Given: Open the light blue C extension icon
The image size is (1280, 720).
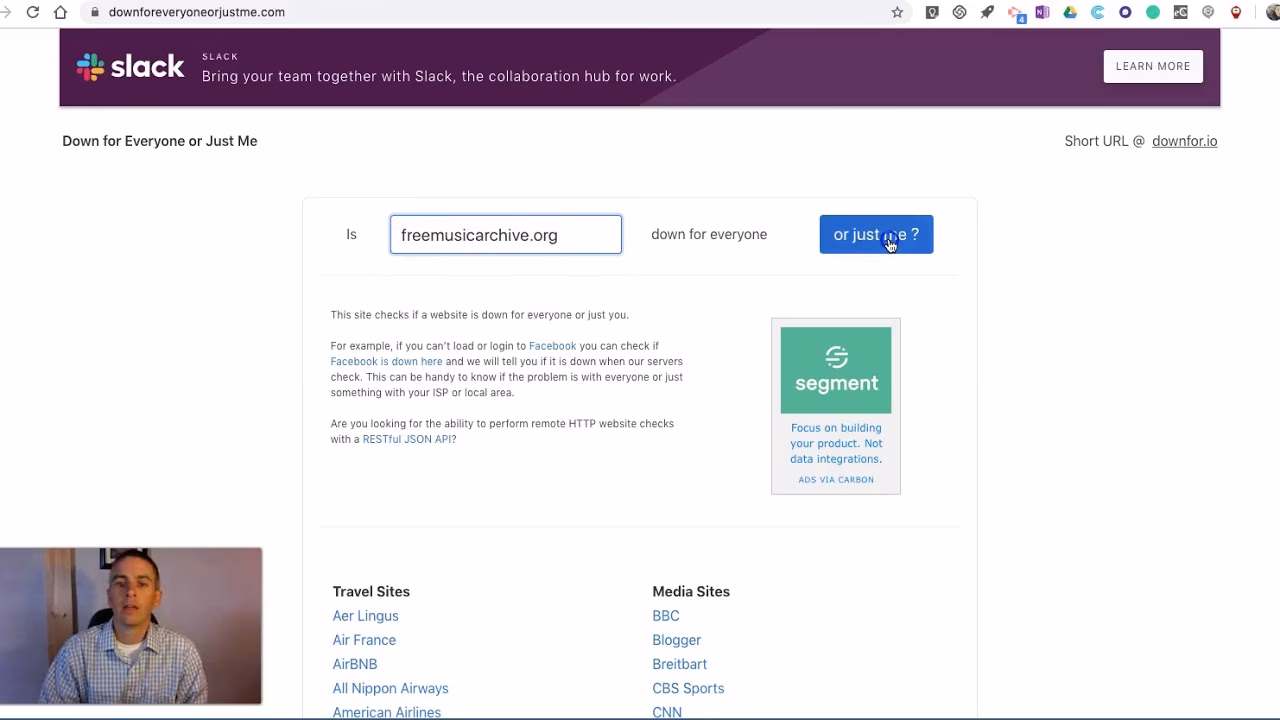Looking at the screenshot, I should click(x=1097, y=12).
